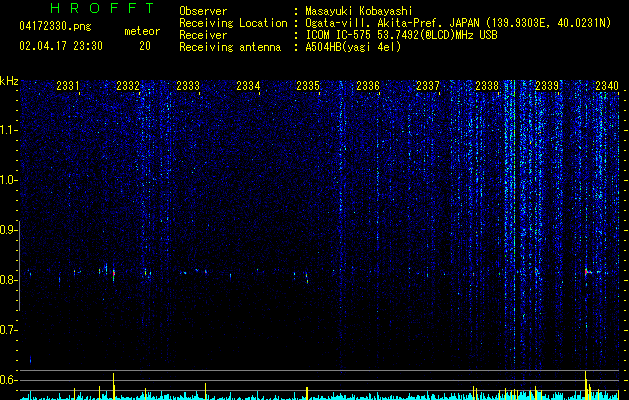The width and height of the screenshot is (629, 400).
Task: Select the Ogata-vill. Akita-Pref. JAPAN location text
Action: point(458,23)
